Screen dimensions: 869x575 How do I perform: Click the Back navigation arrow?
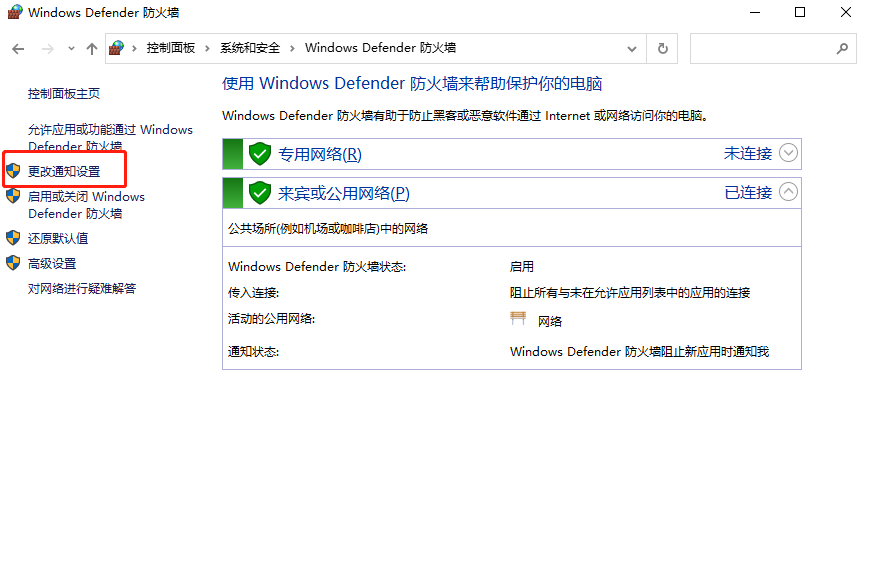tap(18, 49)
